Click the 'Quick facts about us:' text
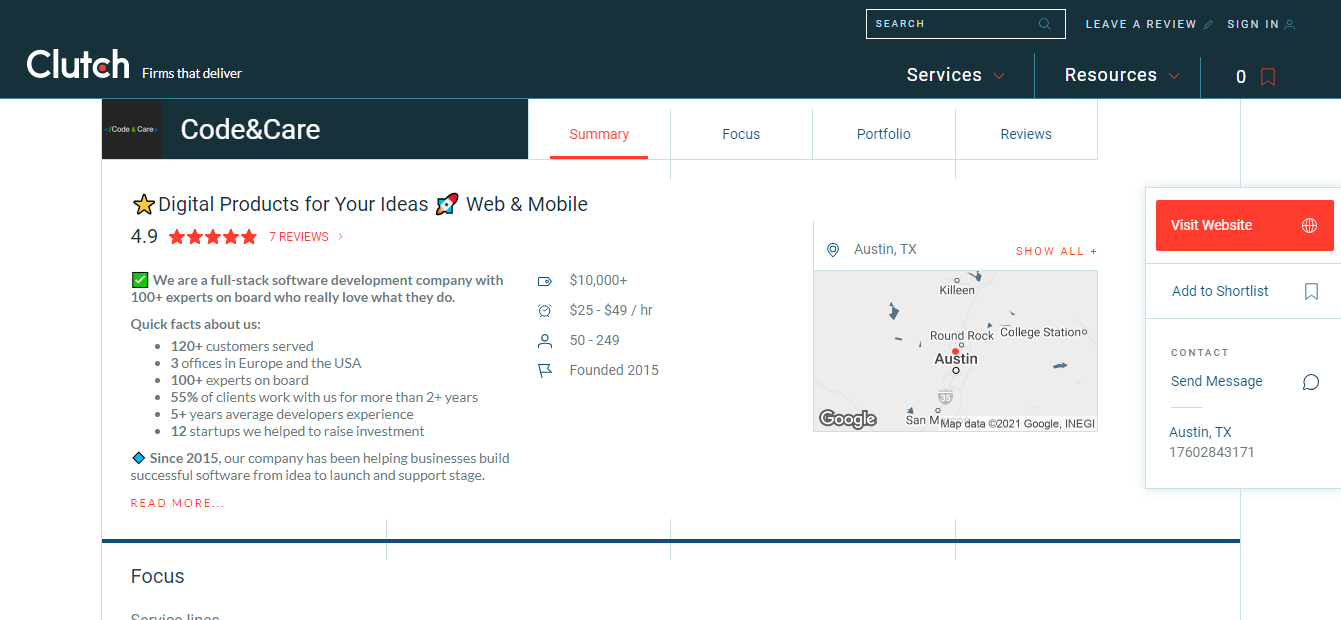The height and width of the screenshot is (620, 1341). [x=196, y=324]
